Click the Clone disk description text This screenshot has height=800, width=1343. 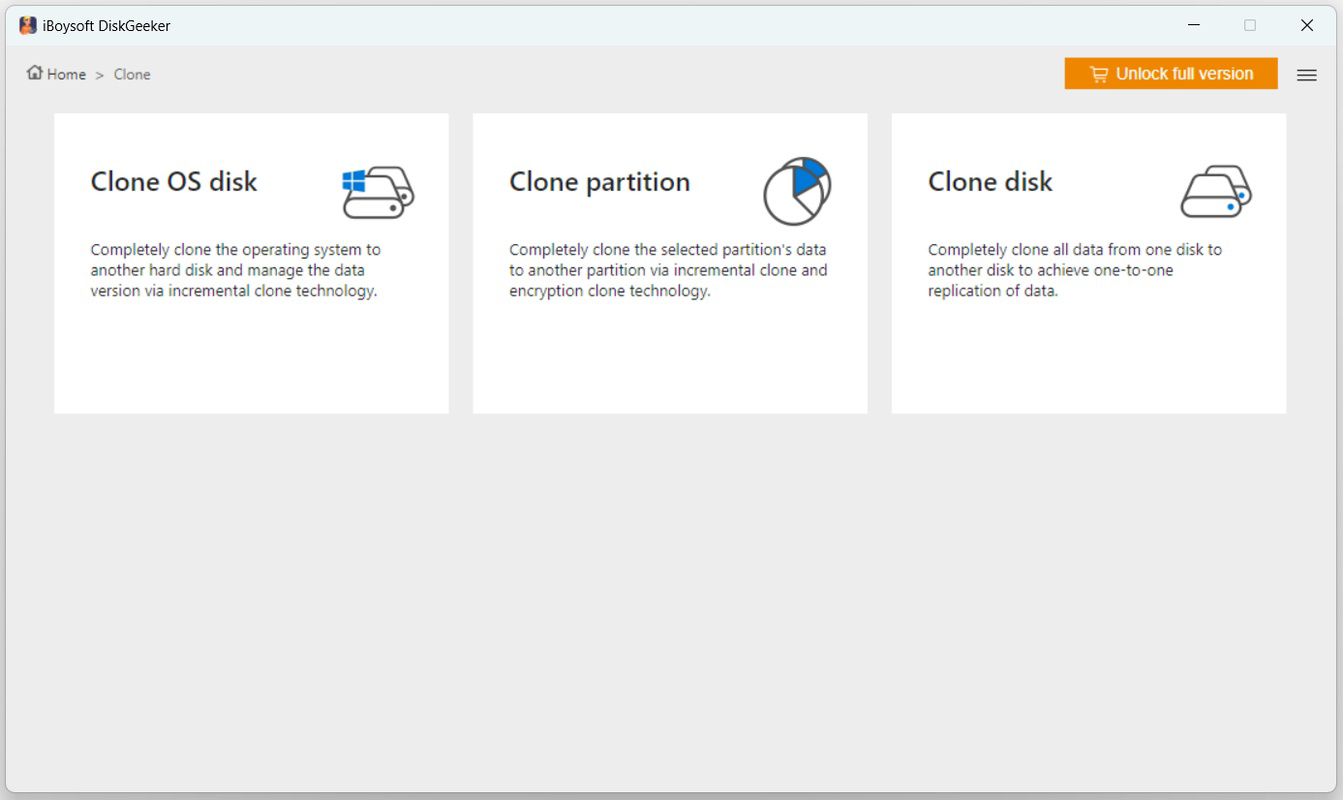coord(1075,270)
